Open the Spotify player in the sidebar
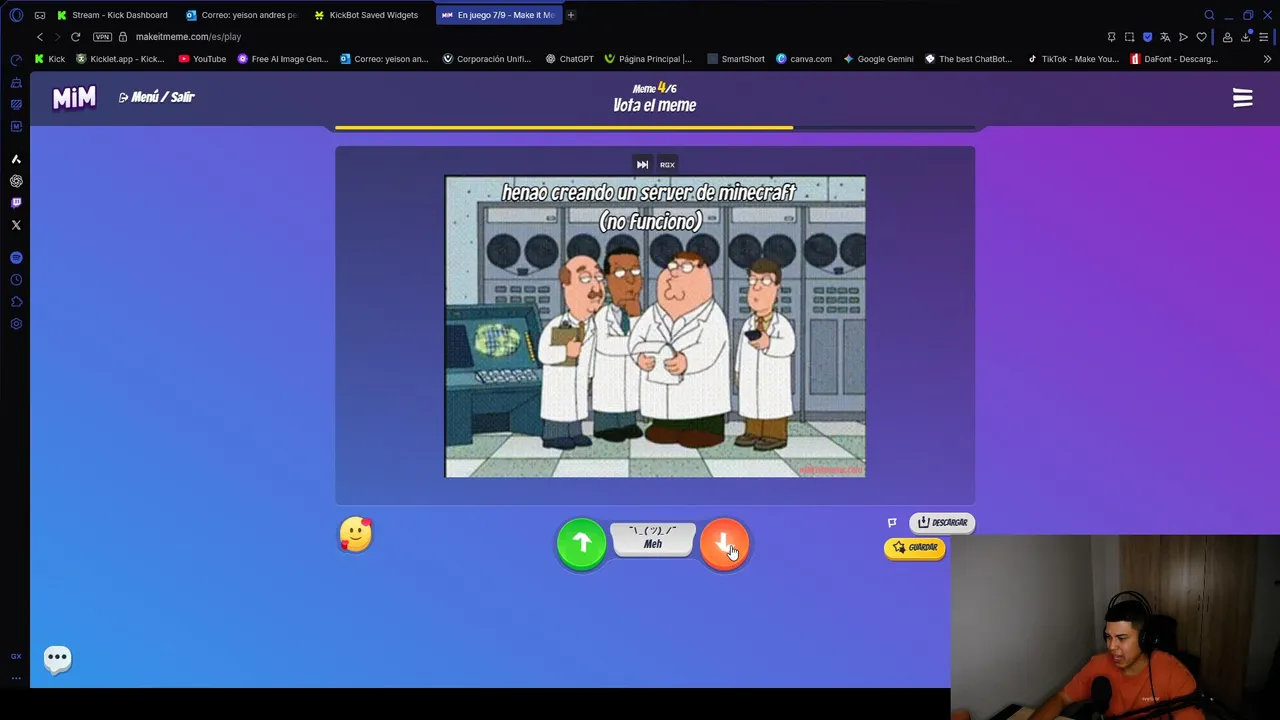This screenshot has height=720, width=1280. [x=16, y=258]
